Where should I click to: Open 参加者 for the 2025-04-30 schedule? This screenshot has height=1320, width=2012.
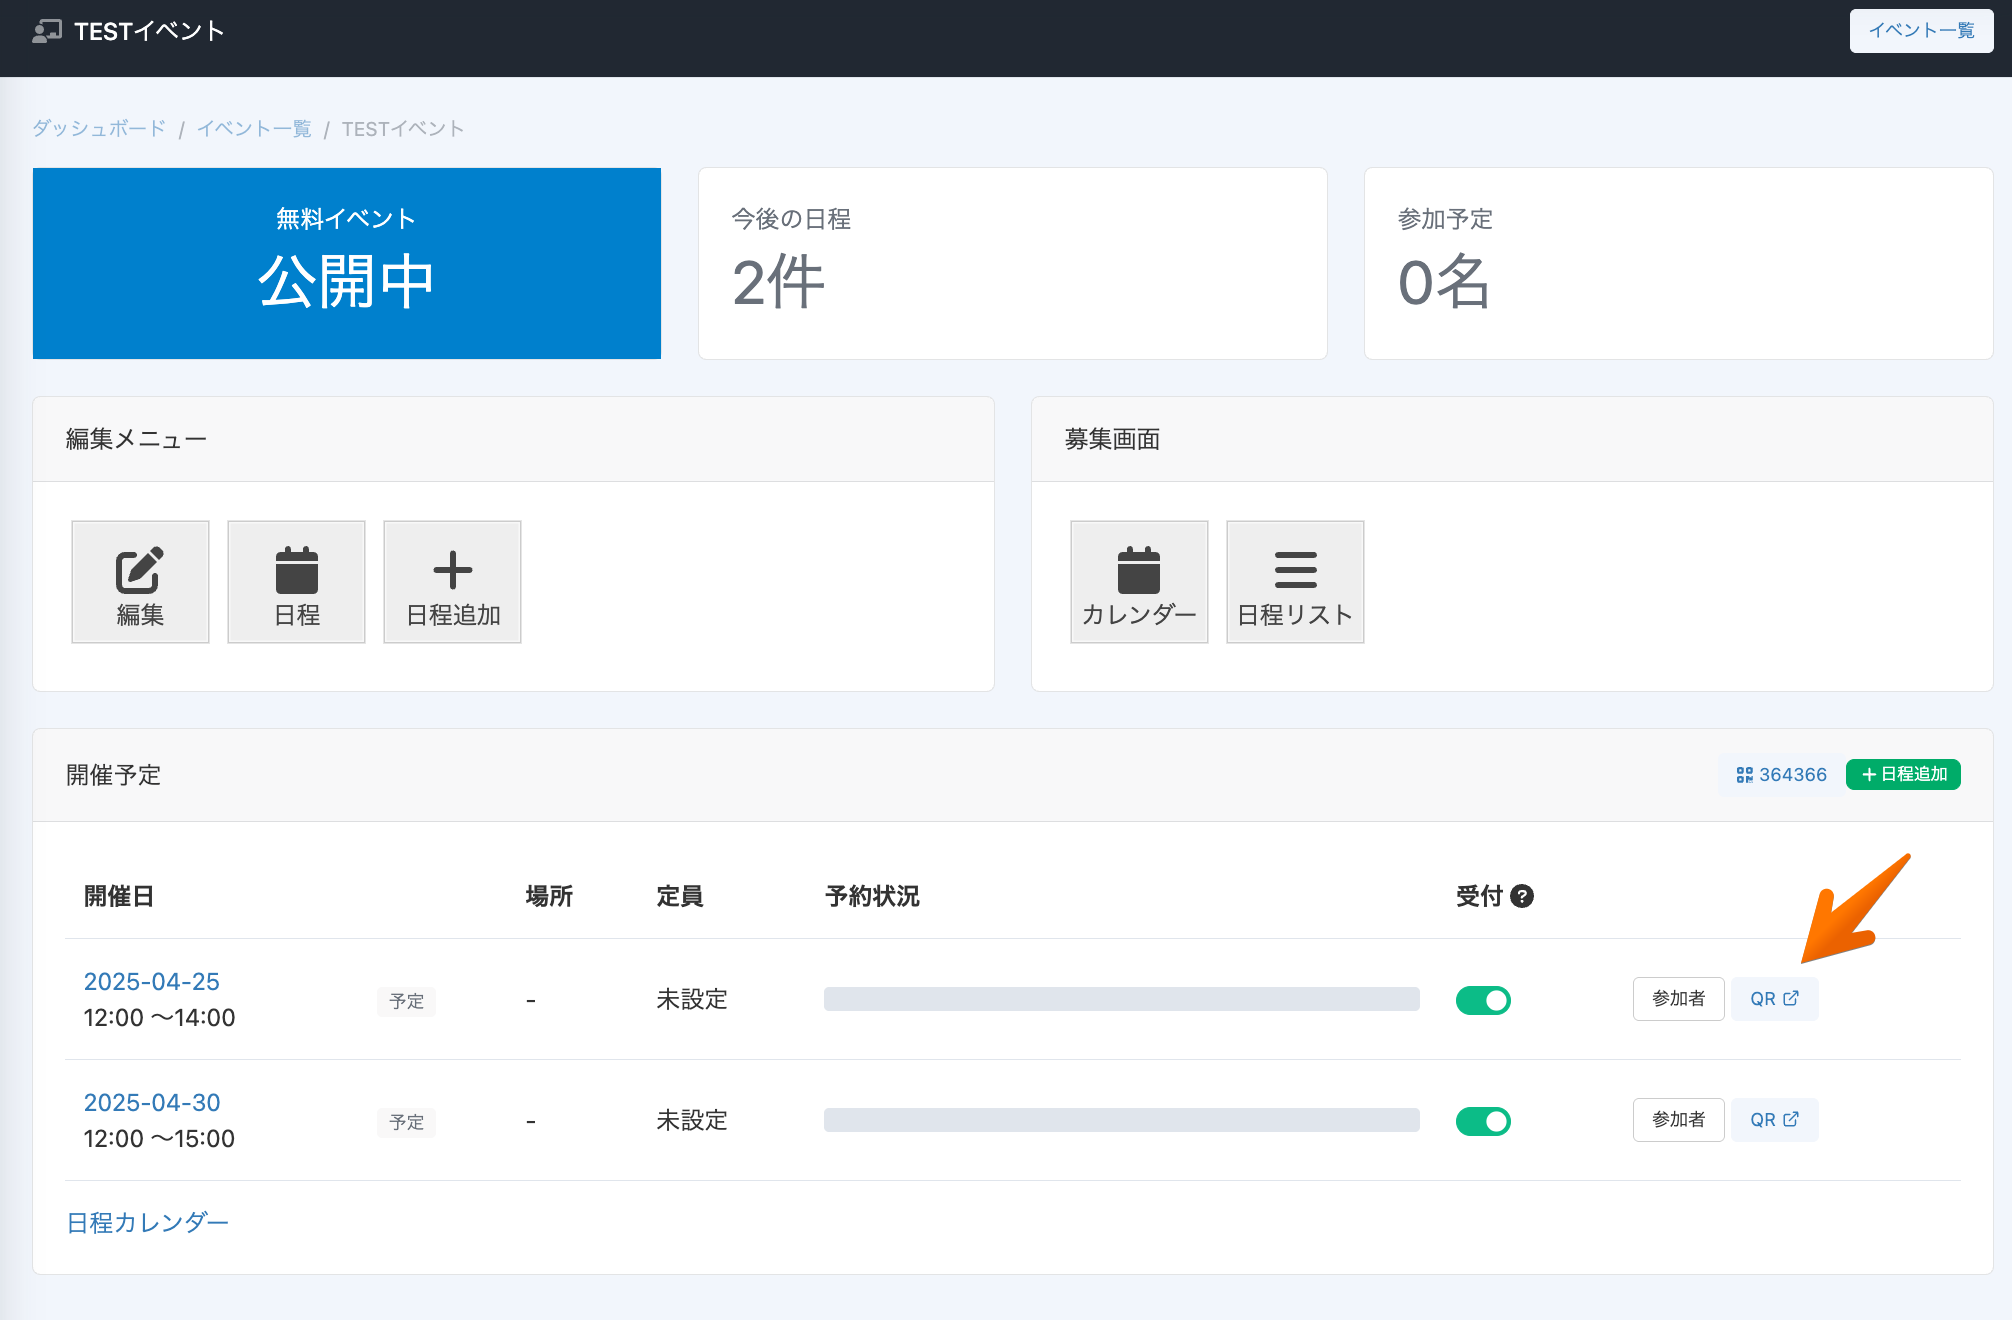point(1678,1120)
